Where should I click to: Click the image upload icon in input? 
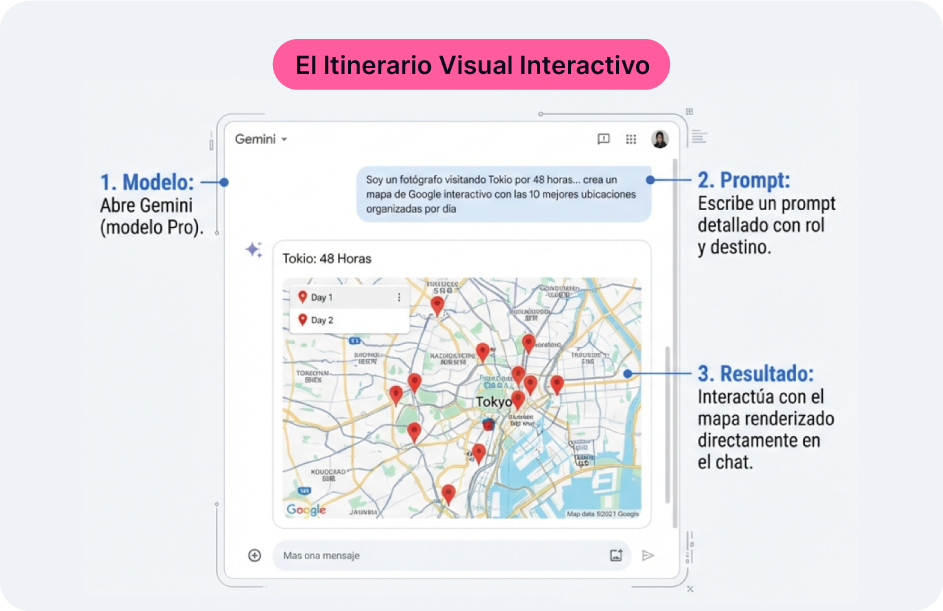[x=616, y=555]
